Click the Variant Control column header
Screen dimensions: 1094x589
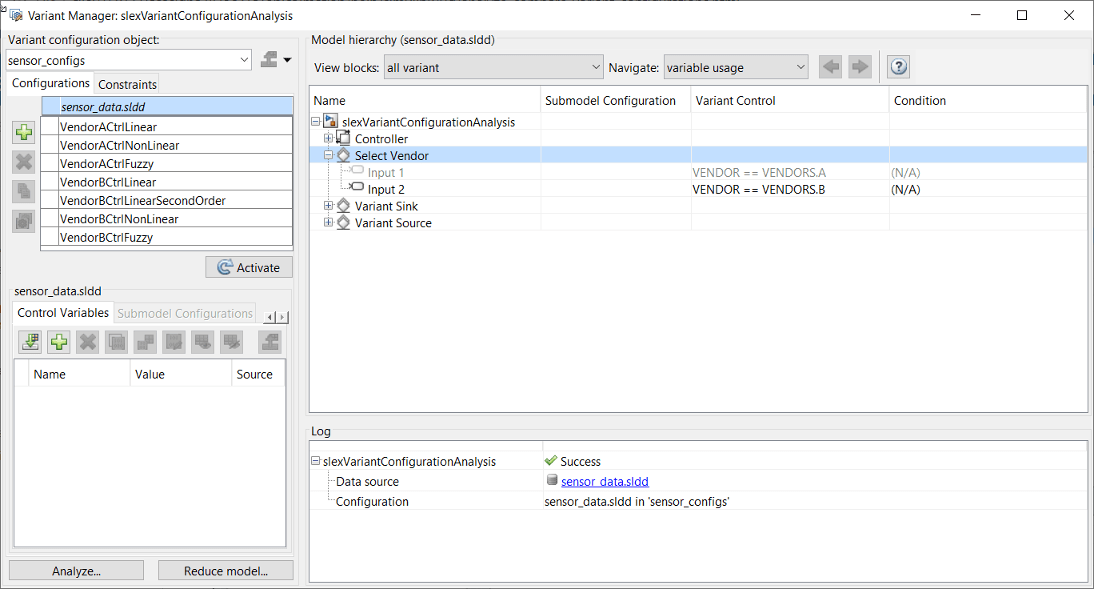click(790, 100)
